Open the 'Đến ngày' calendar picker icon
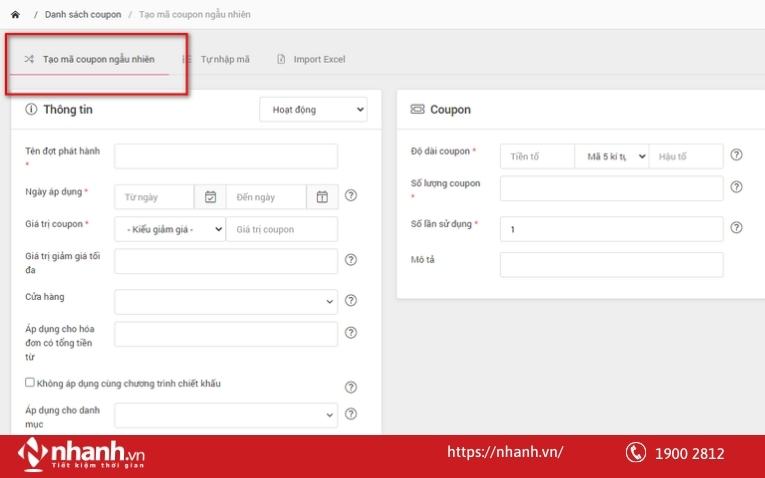This screenshot has height=478, width=765. [322, 197]
